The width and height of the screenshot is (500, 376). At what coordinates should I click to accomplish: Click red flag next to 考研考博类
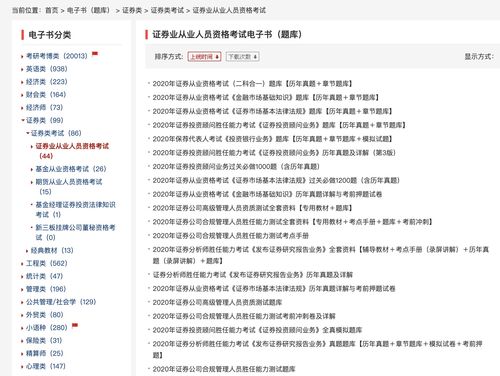[x=95, y=53]
